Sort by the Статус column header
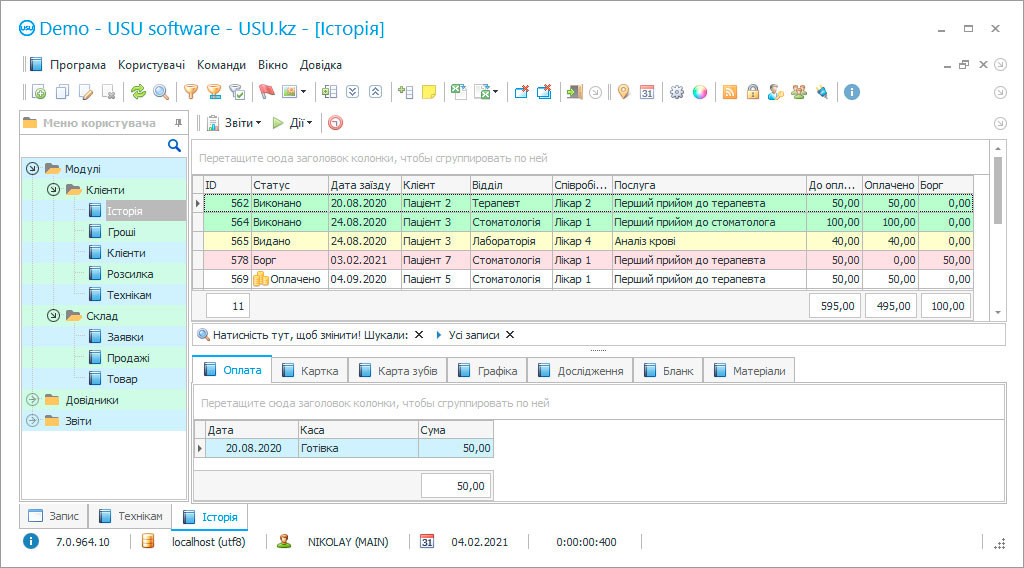The height and width of the screenshot is (568, 1024). click(289, 185)
